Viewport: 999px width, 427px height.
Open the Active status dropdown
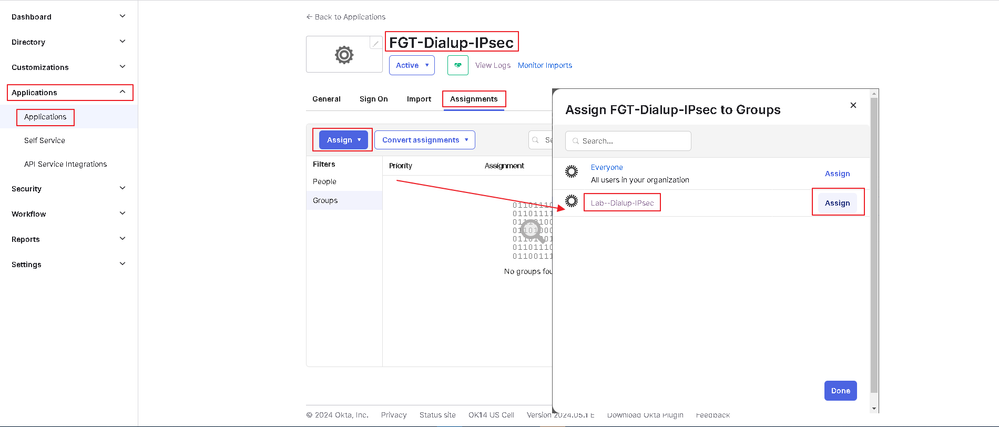click(x=412, y=65)
